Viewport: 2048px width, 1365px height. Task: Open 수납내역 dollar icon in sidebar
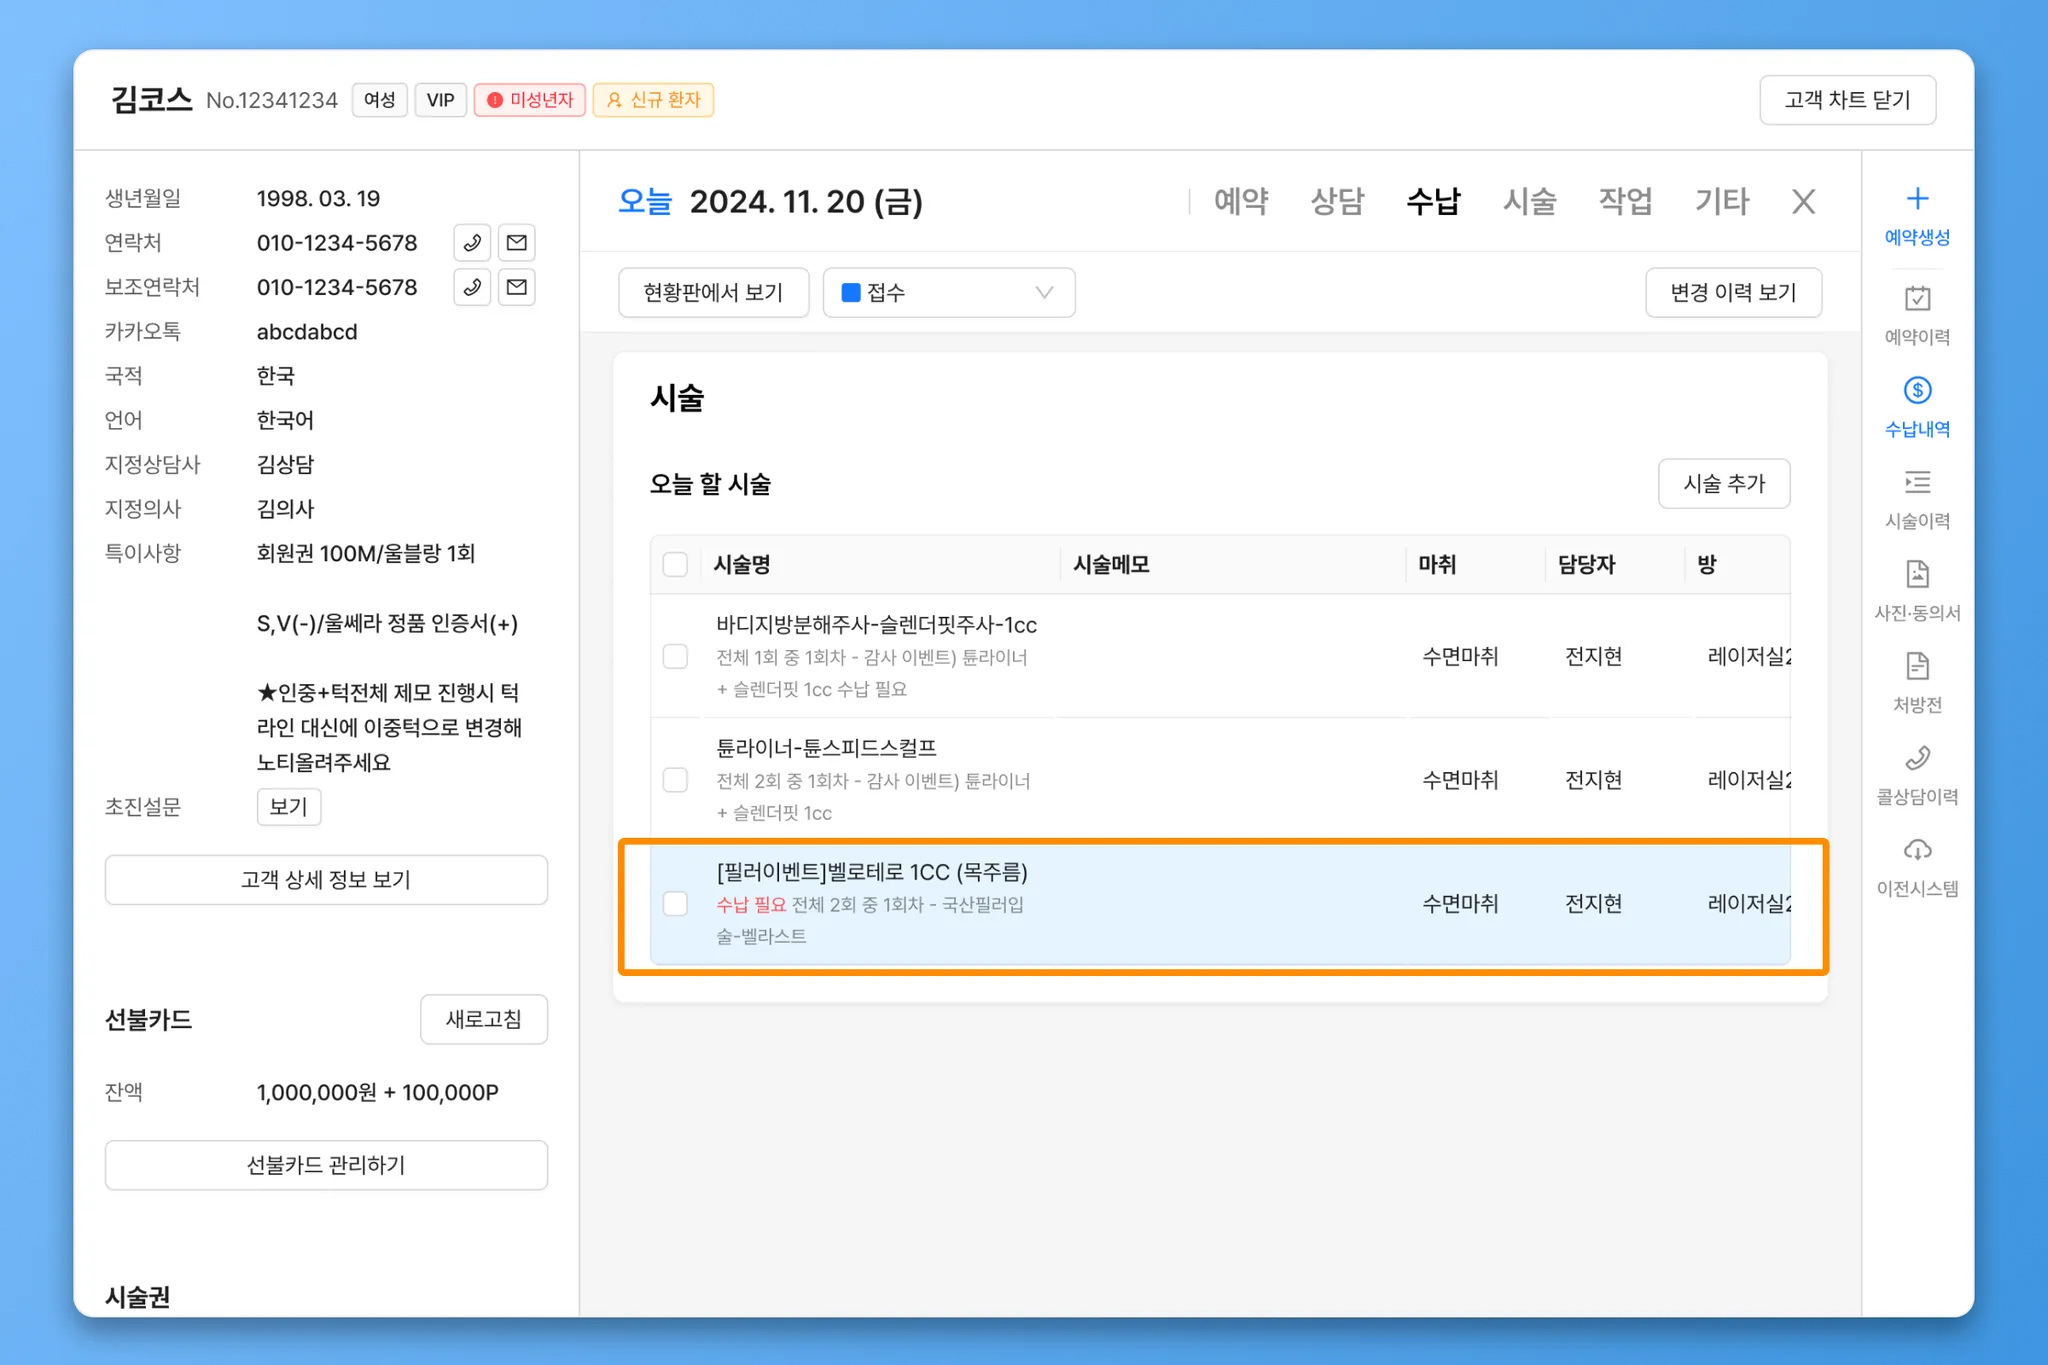click(x=1917, y=390)
